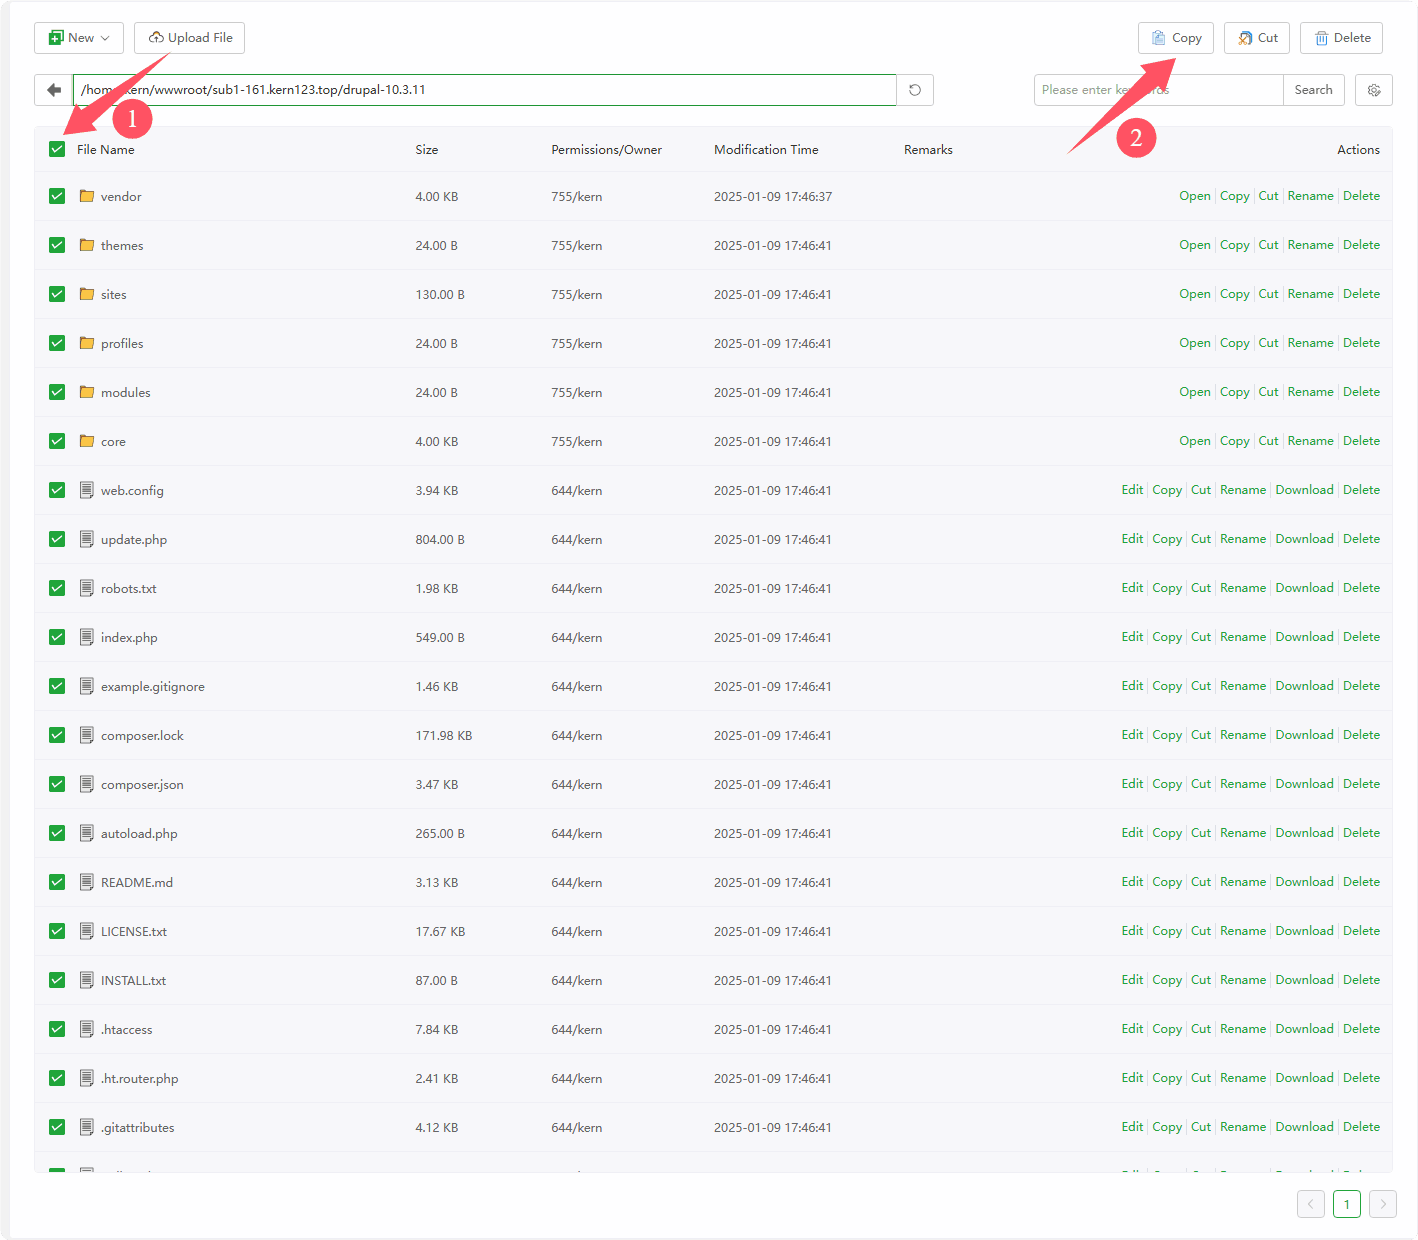
Task: Click the keyword search input field
Action: click(1159, 90)
